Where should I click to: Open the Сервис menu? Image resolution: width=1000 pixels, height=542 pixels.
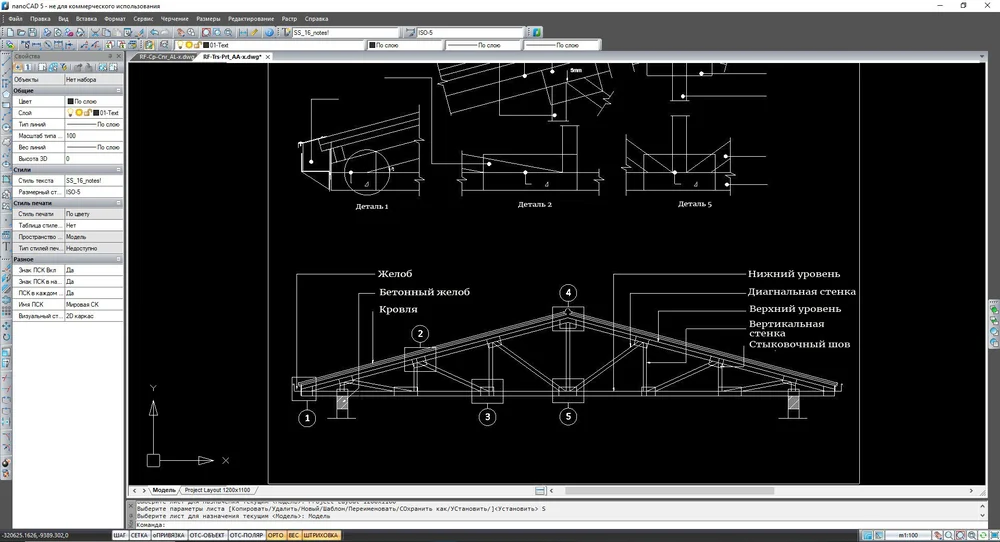(x=143, y=18)
